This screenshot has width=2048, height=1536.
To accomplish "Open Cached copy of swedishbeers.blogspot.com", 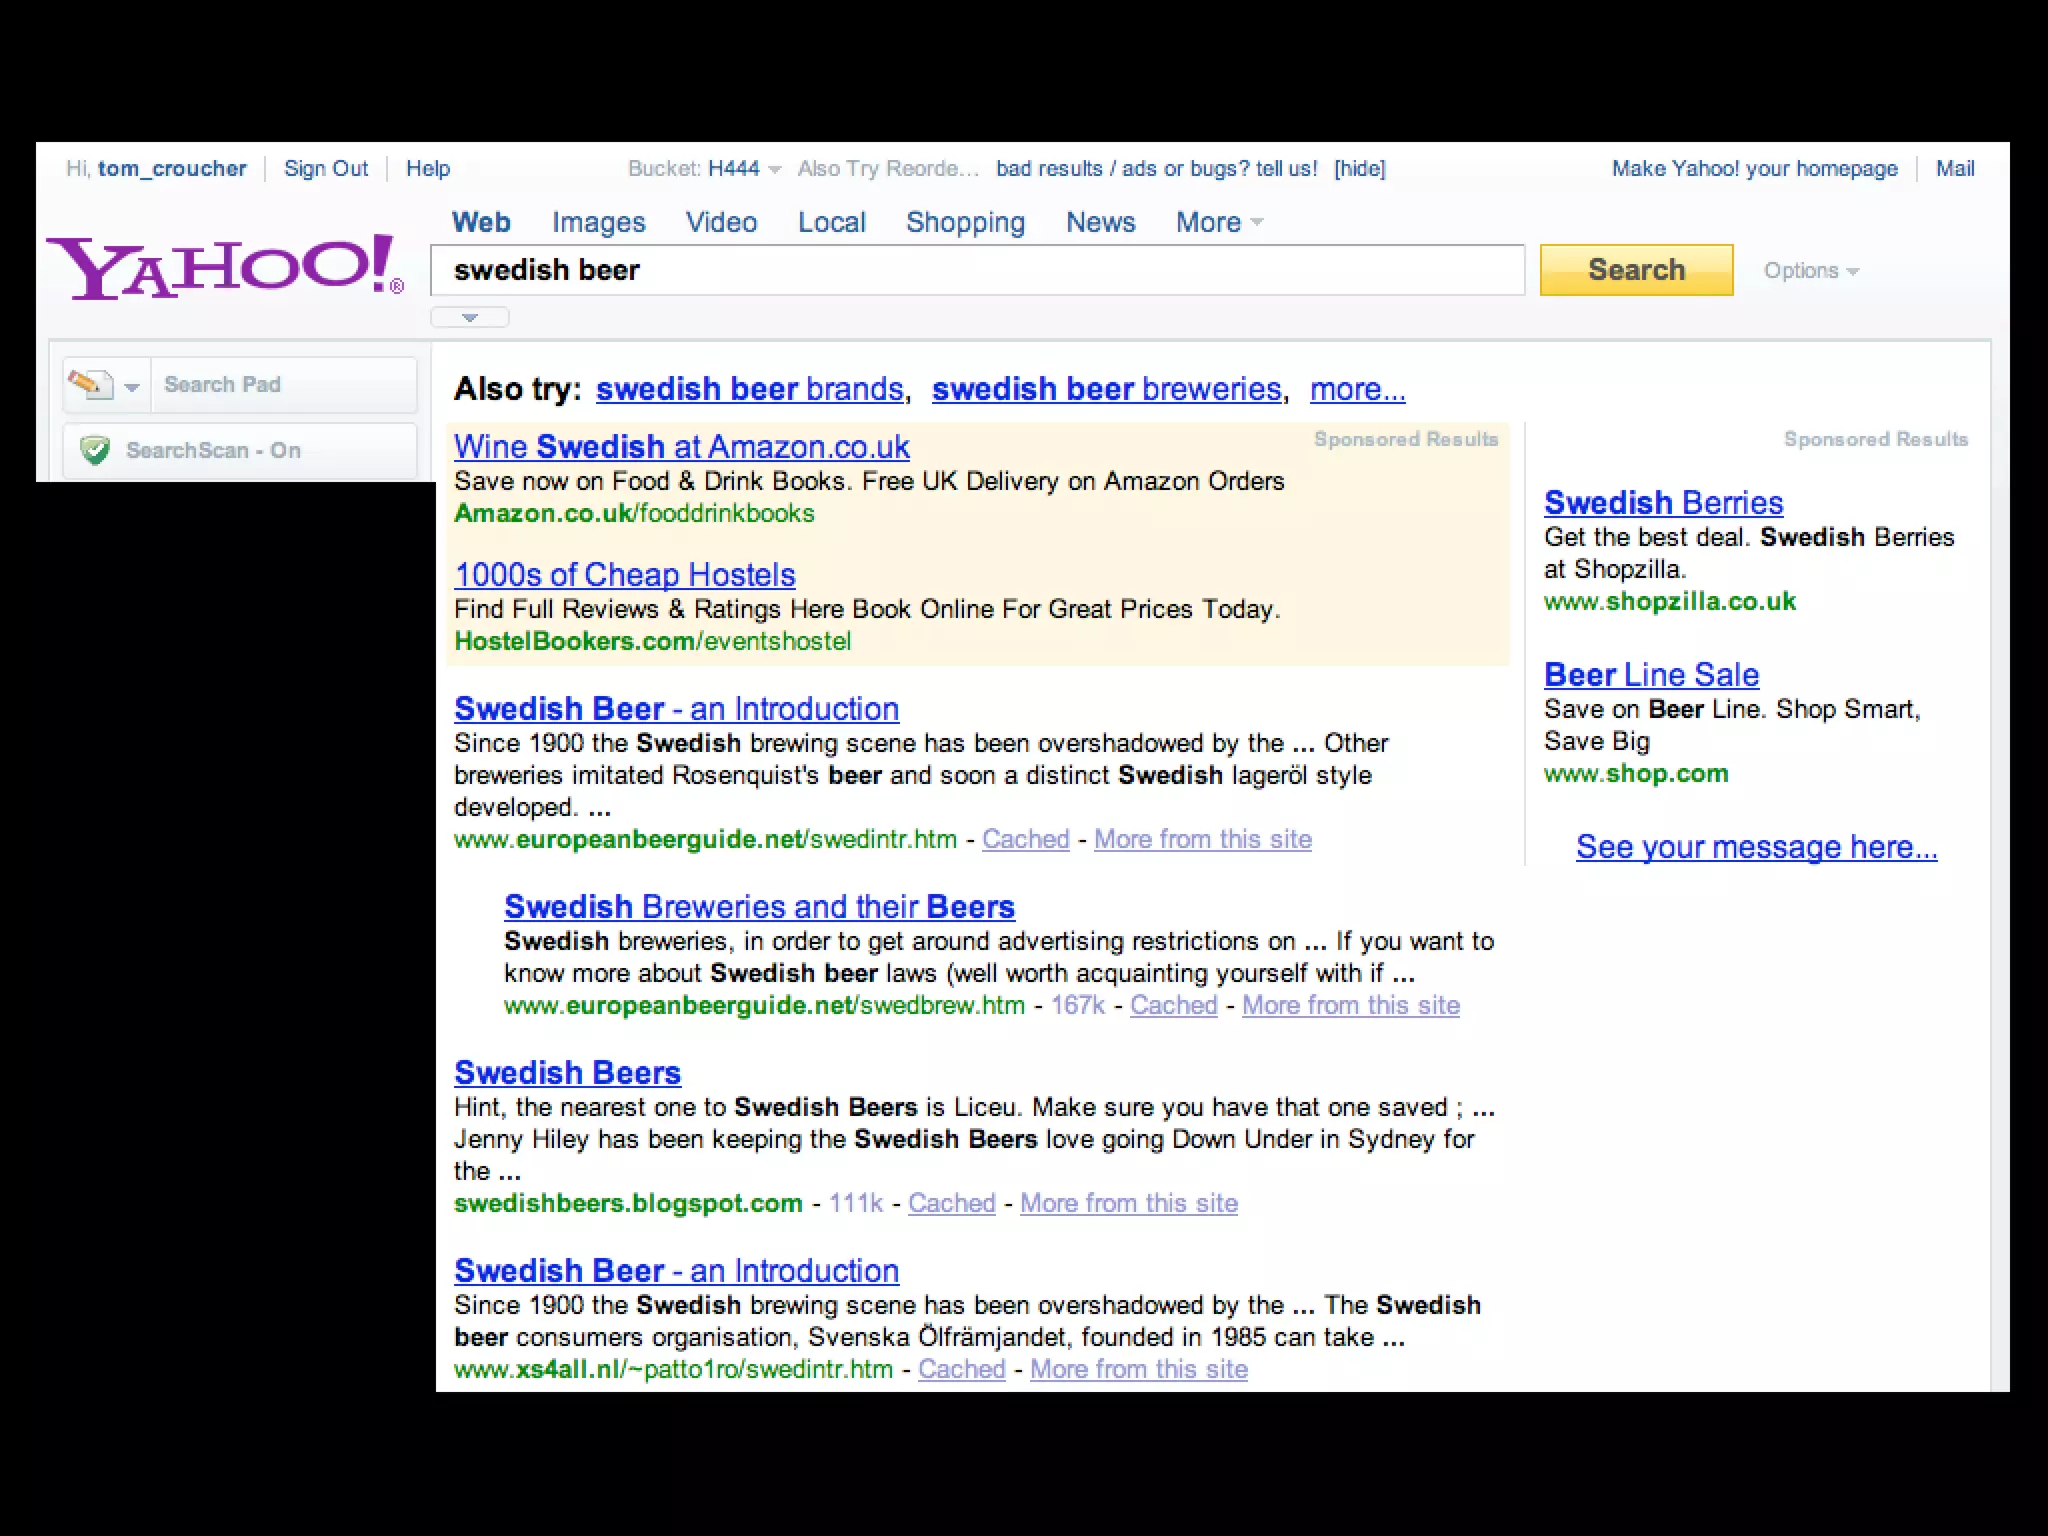I will point(951,1203).
